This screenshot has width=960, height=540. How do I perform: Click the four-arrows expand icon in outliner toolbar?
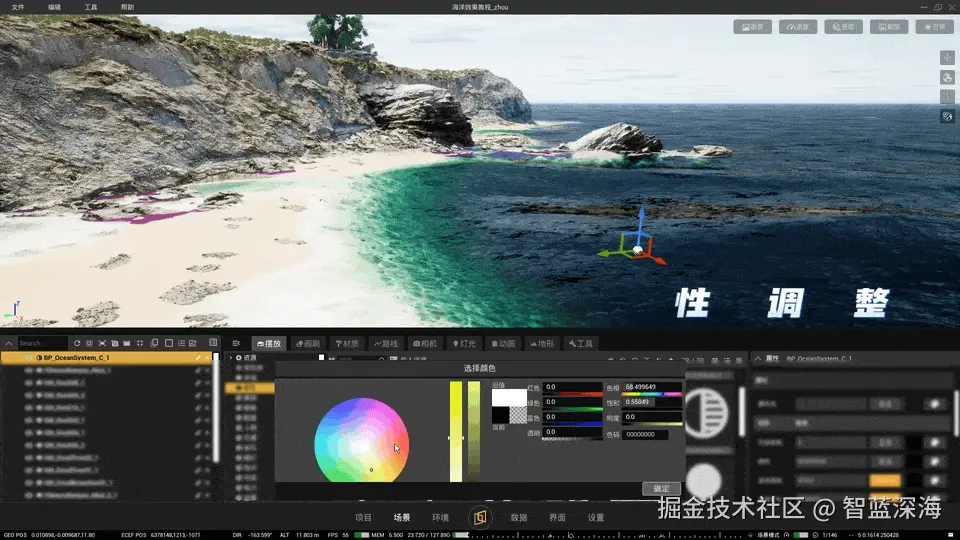[140, 343]
